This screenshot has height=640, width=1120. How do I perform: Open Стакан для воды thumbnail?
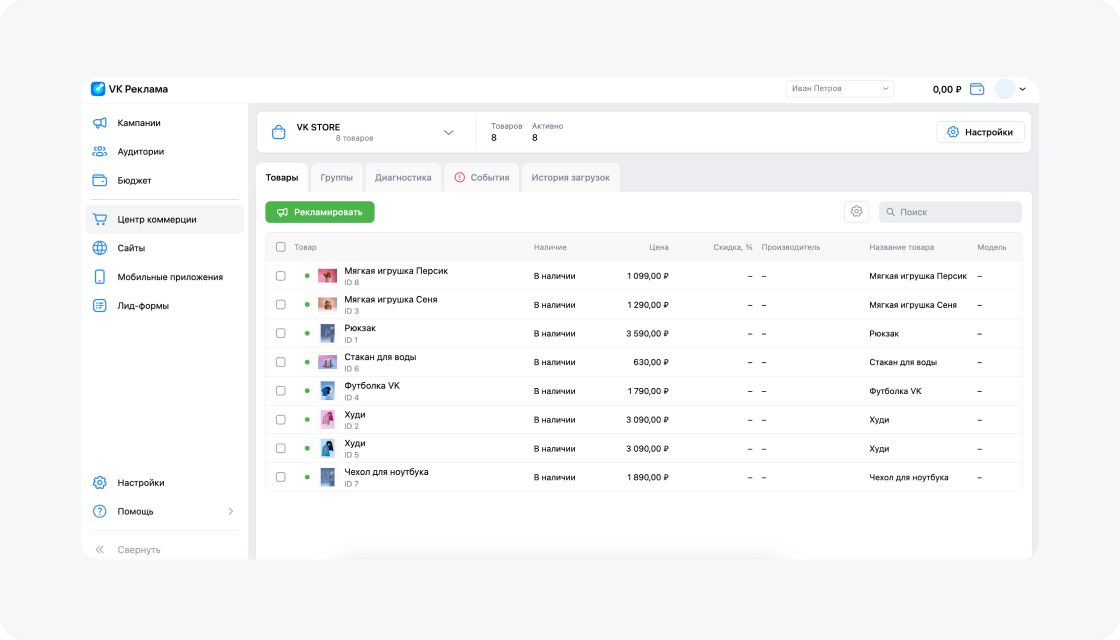tap(327, 362)
